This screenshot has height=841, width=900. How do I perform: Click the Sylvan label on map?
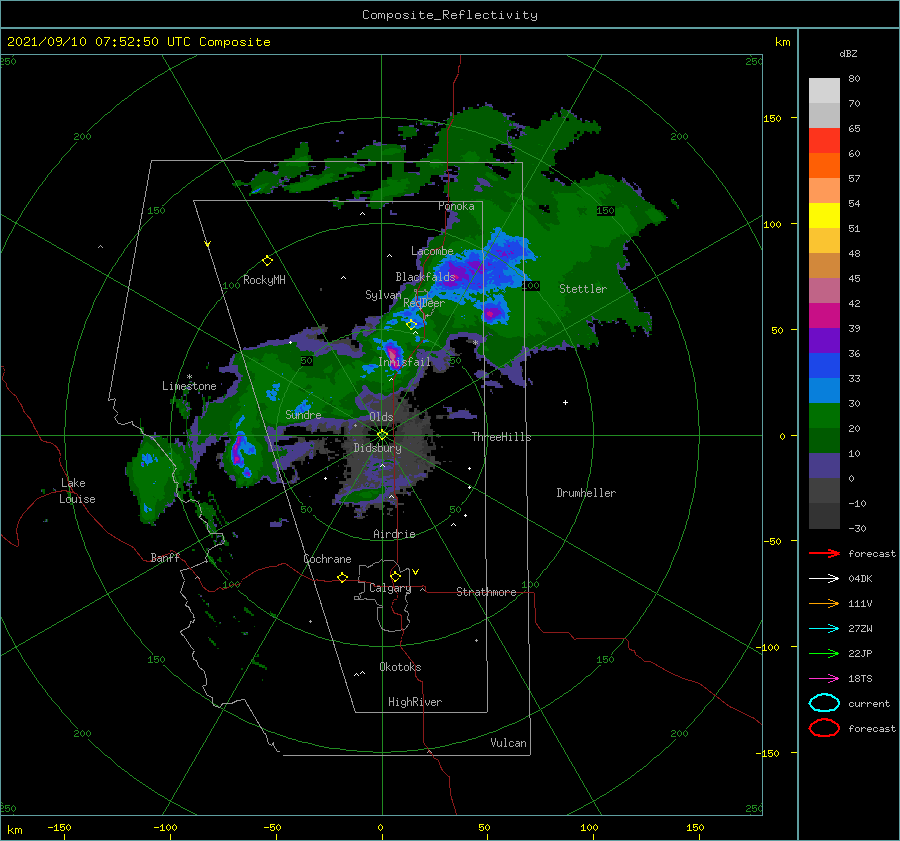coord(383,295)
